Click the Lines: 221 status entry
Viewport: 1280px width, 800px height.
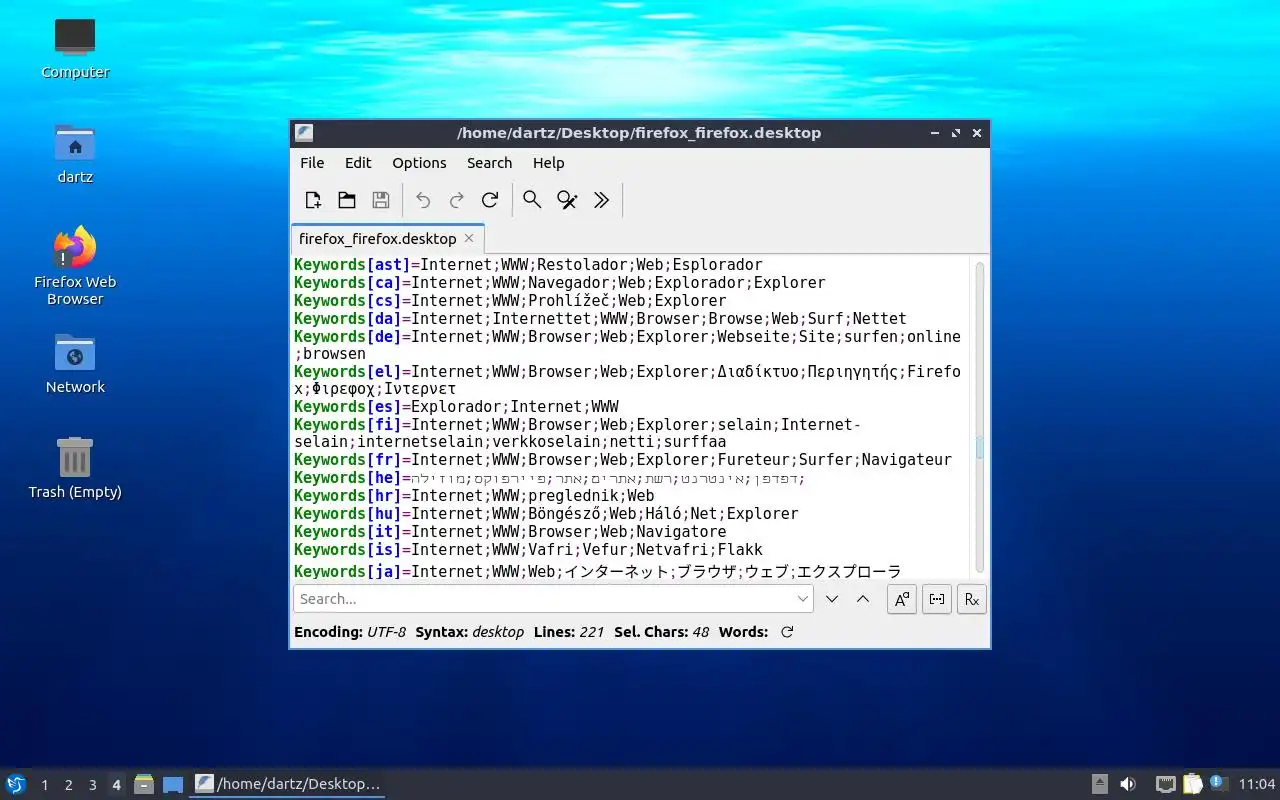click(569, 632)
